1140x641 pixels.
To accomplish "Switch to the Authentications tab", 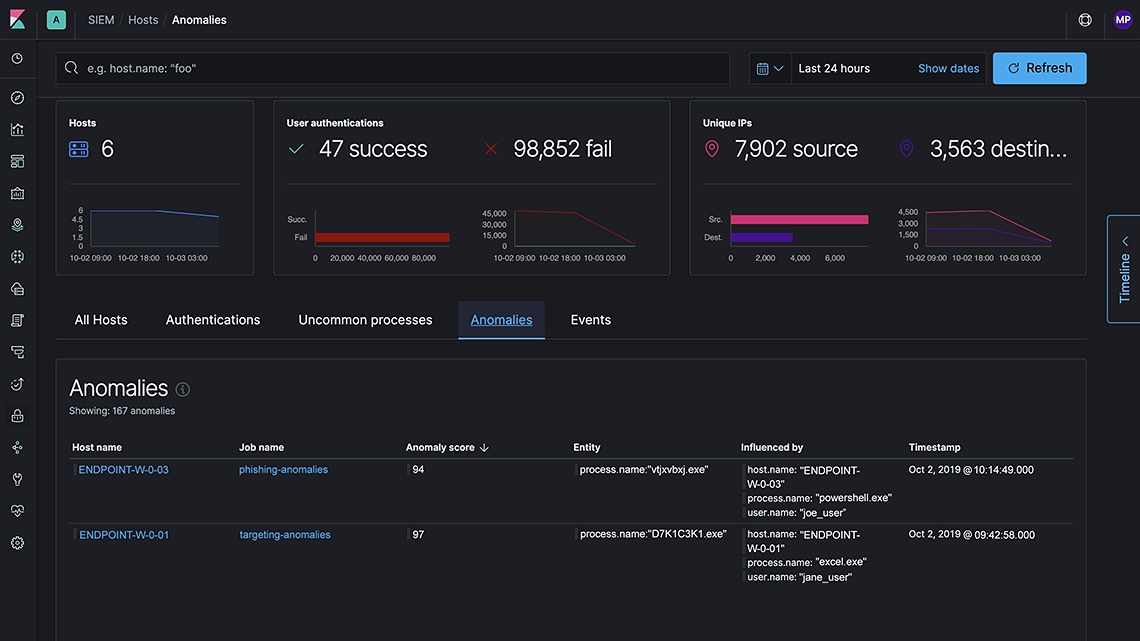I will [213, 320].
